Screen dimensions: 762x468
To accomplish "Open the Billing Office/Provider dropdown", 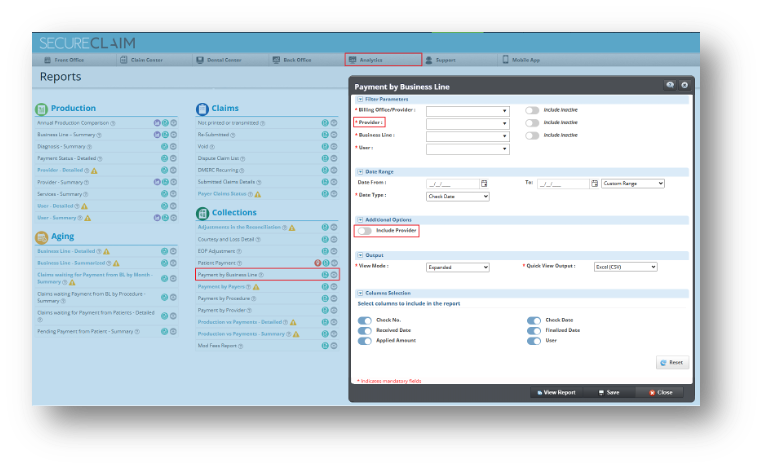I will click(468, 111).
